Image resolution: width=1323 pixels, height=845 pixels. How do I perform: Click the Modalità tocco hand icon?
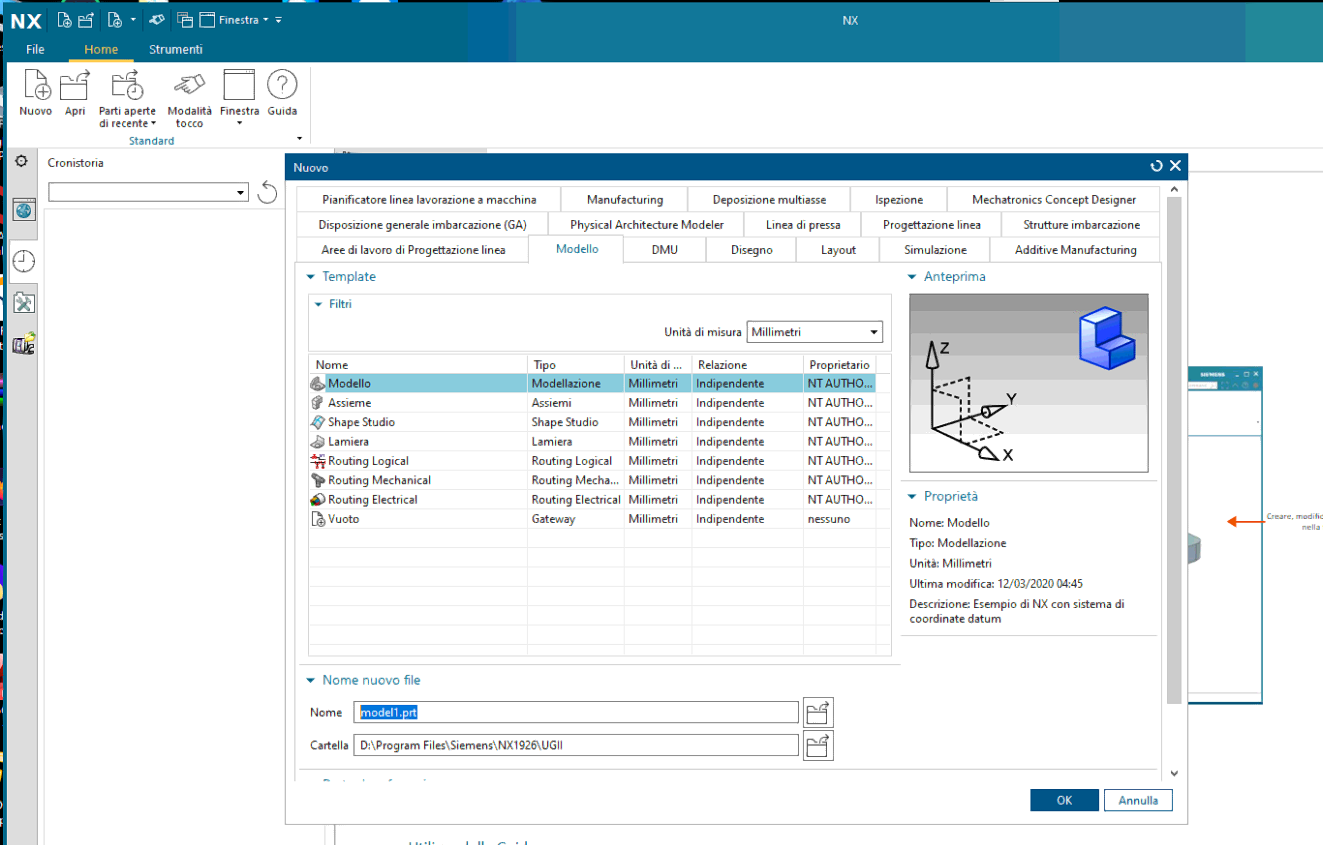tap(189, 86)
